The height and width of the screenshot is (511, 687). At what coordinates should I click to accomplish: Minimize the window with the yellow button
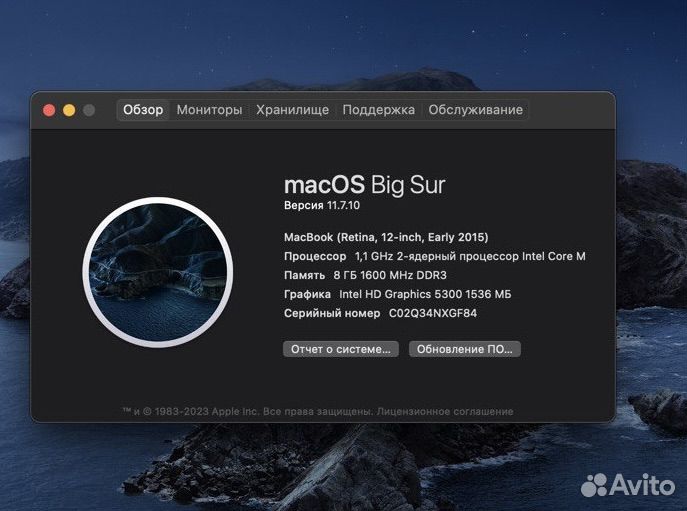pos(69,110)
